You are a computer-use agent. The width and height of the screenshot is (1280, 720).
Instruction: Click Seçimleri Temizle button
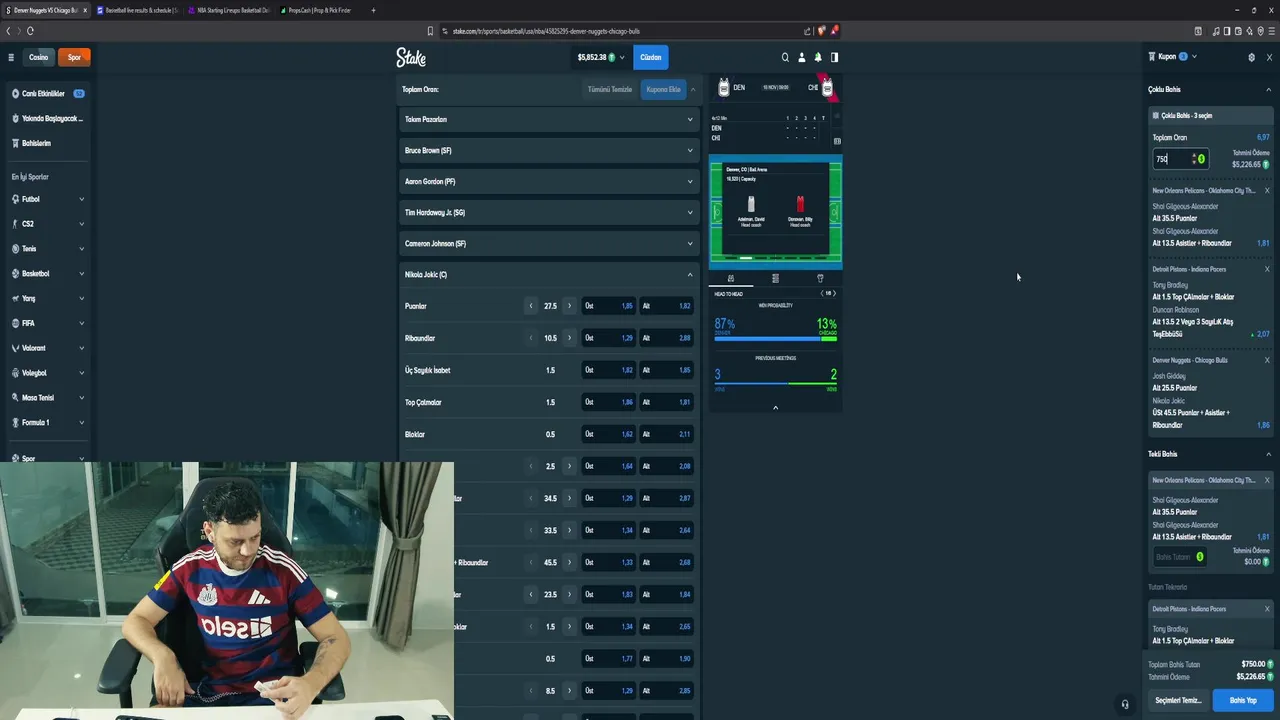pyautogui.click(x=1178, y=700)
